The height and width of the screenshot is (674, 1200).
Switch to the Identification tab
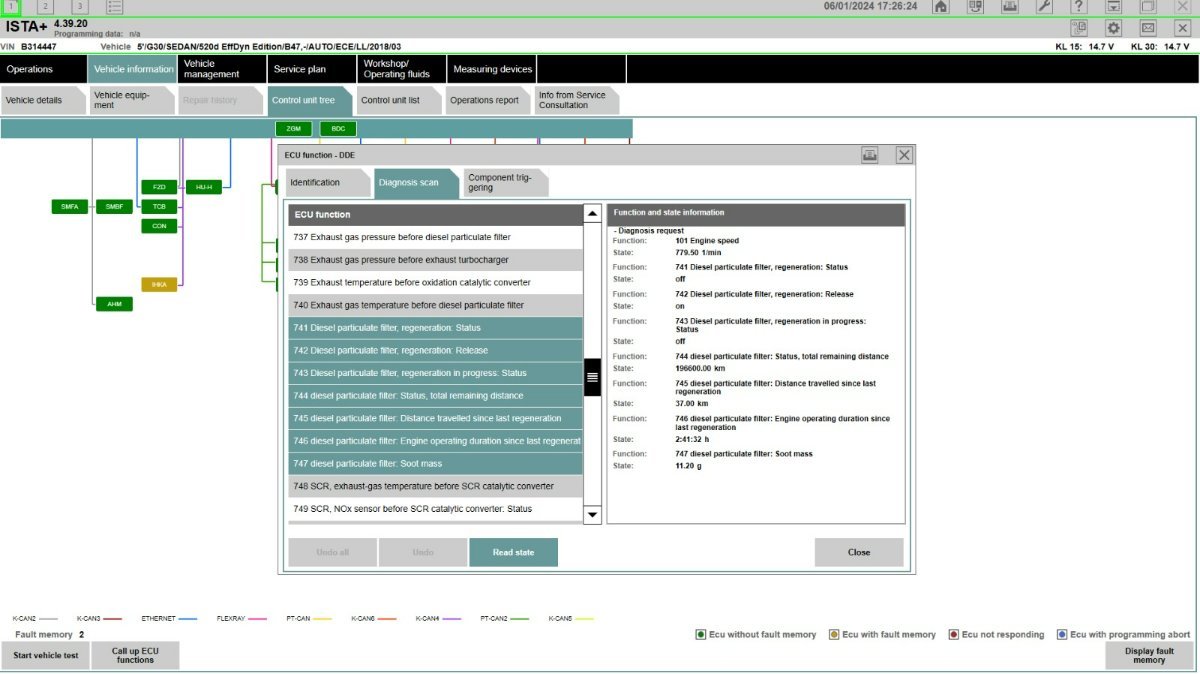(316, 183)
